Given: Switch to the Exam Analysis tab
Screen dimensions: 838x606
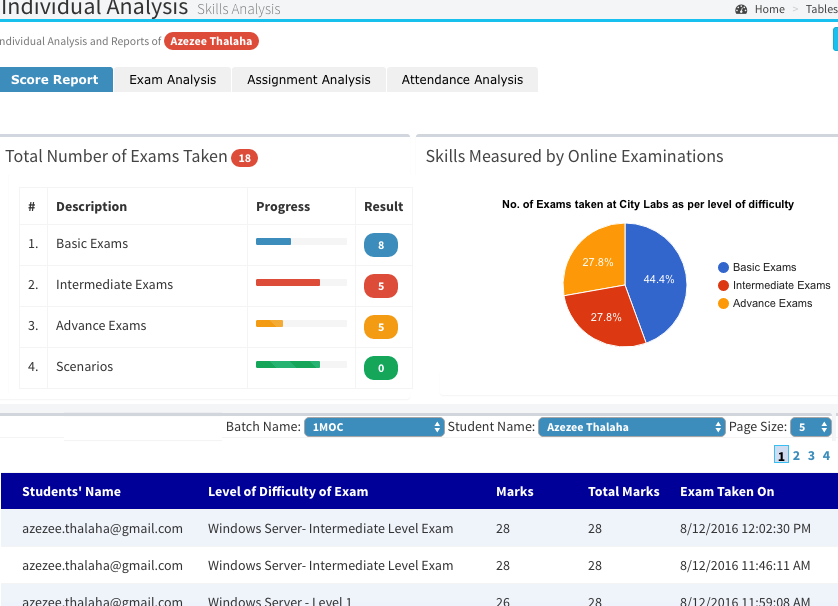Looking at the screenshot, I should pos(172,80).
